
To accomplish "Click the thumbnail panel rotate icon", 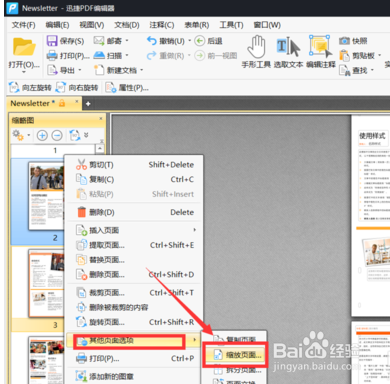I will [x=75, y=135].
